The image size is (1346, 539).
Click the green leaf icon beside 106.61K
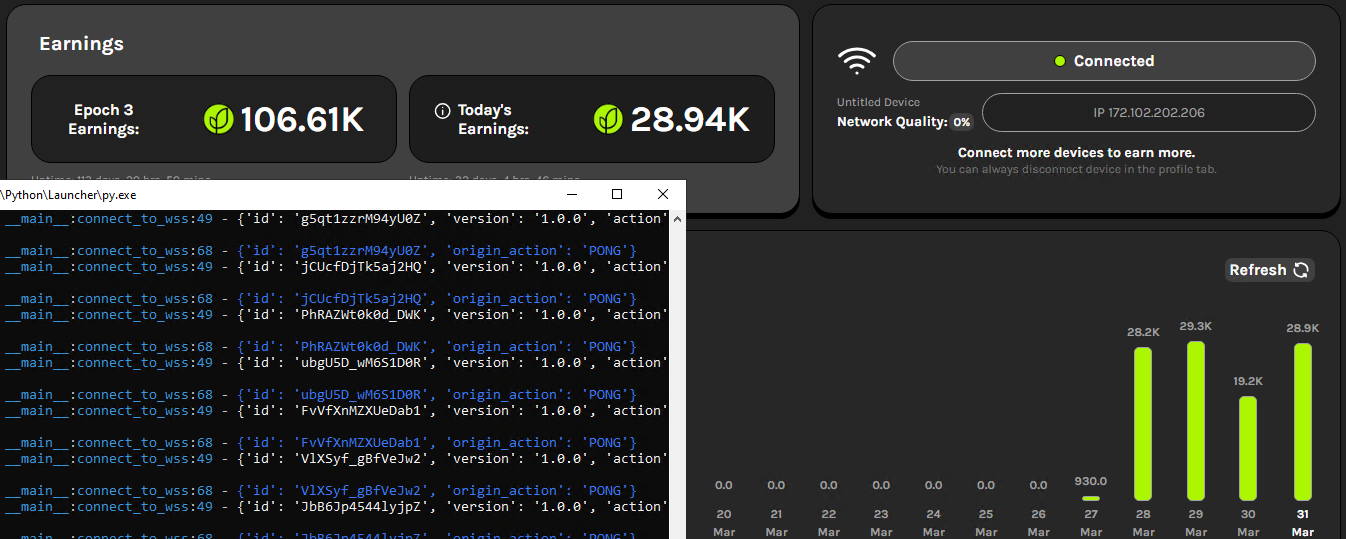[219, 120]
